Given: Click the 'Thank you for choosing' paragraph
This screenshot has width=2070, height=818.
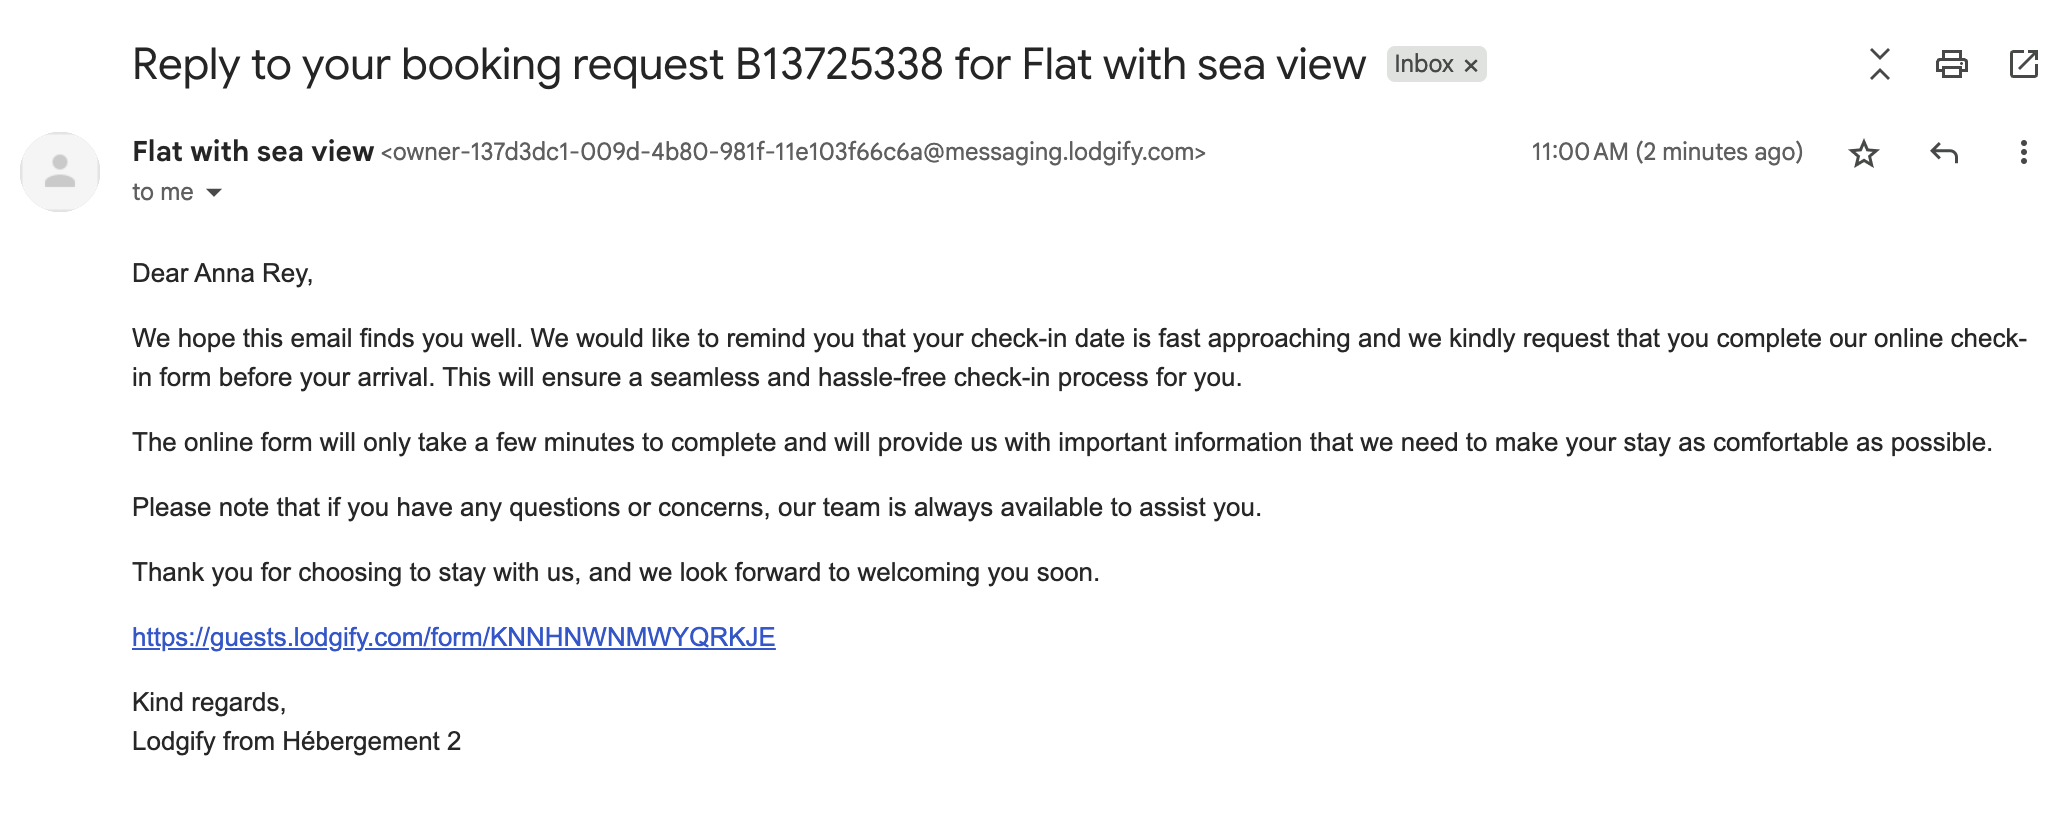Looking at the screenshot, I should 615,572.
